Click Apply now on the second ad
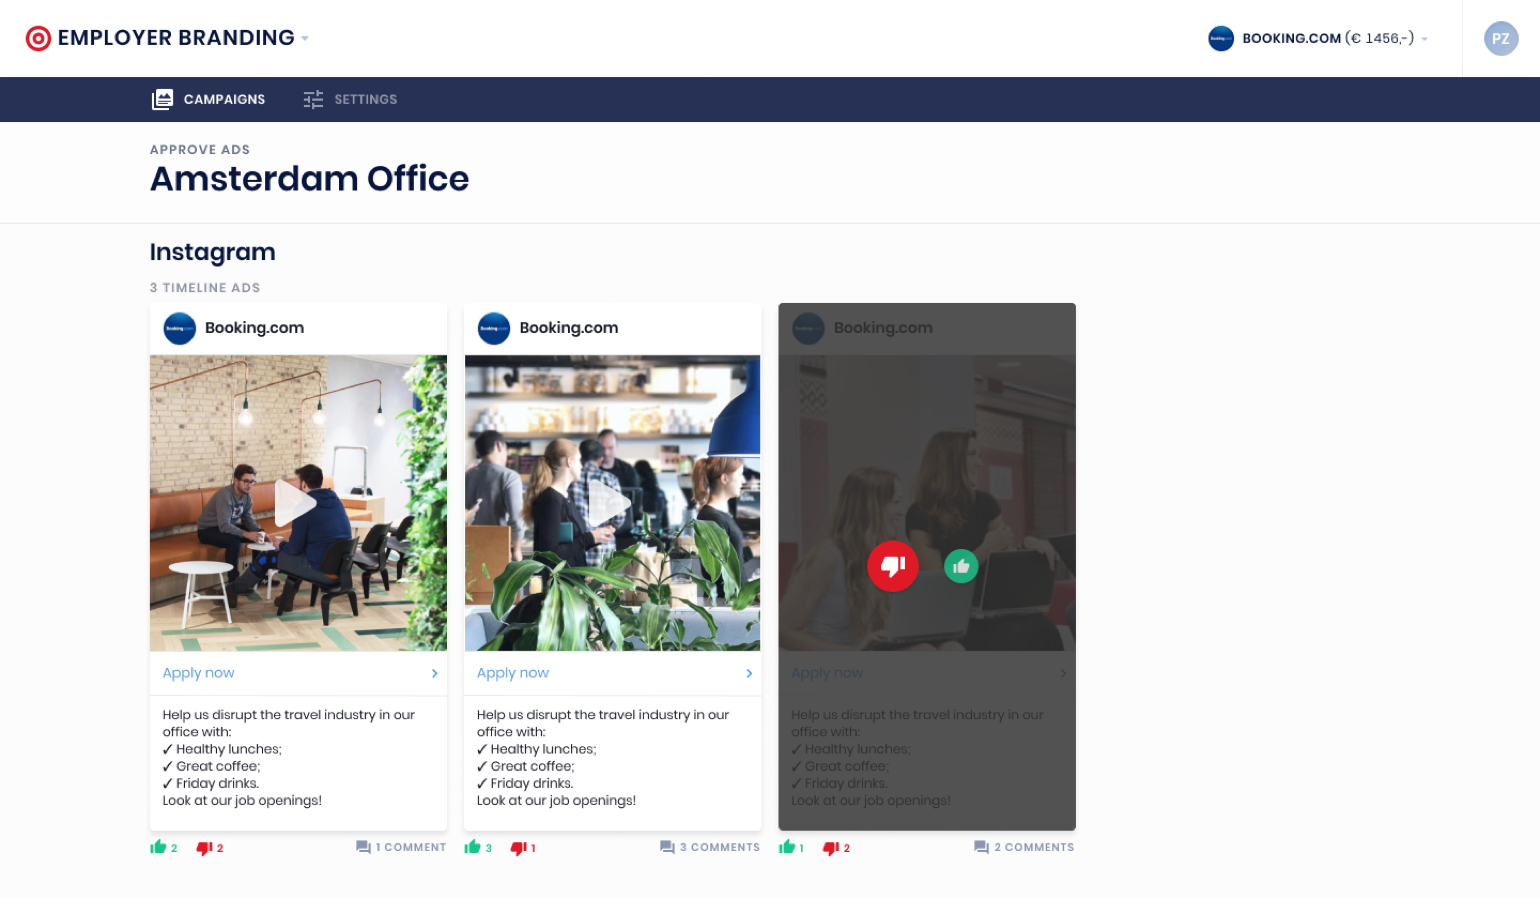This screenshot has height=898, width=1540. coord(513,673)
